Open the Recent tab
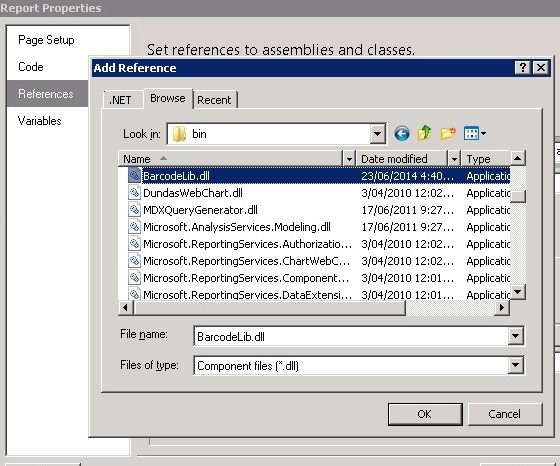This screenshot has height=466, width=560. 214,100
